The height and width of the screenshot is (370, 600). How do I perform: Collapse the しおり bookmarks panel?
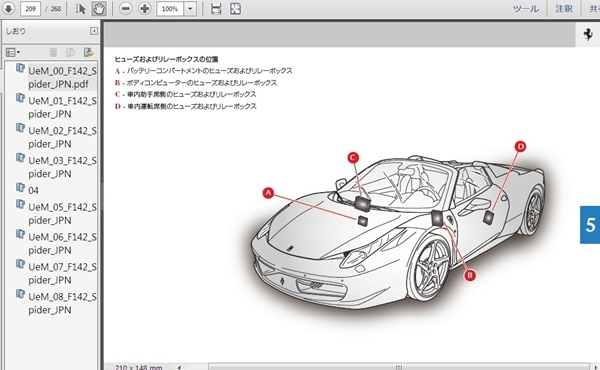(94, 31)
